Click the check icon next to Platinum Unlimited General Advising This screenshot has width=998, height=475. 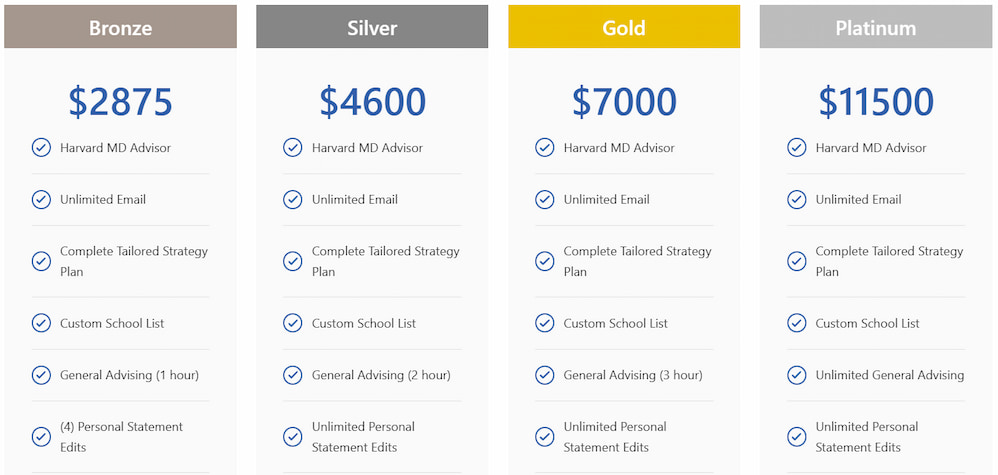[797, 375]
